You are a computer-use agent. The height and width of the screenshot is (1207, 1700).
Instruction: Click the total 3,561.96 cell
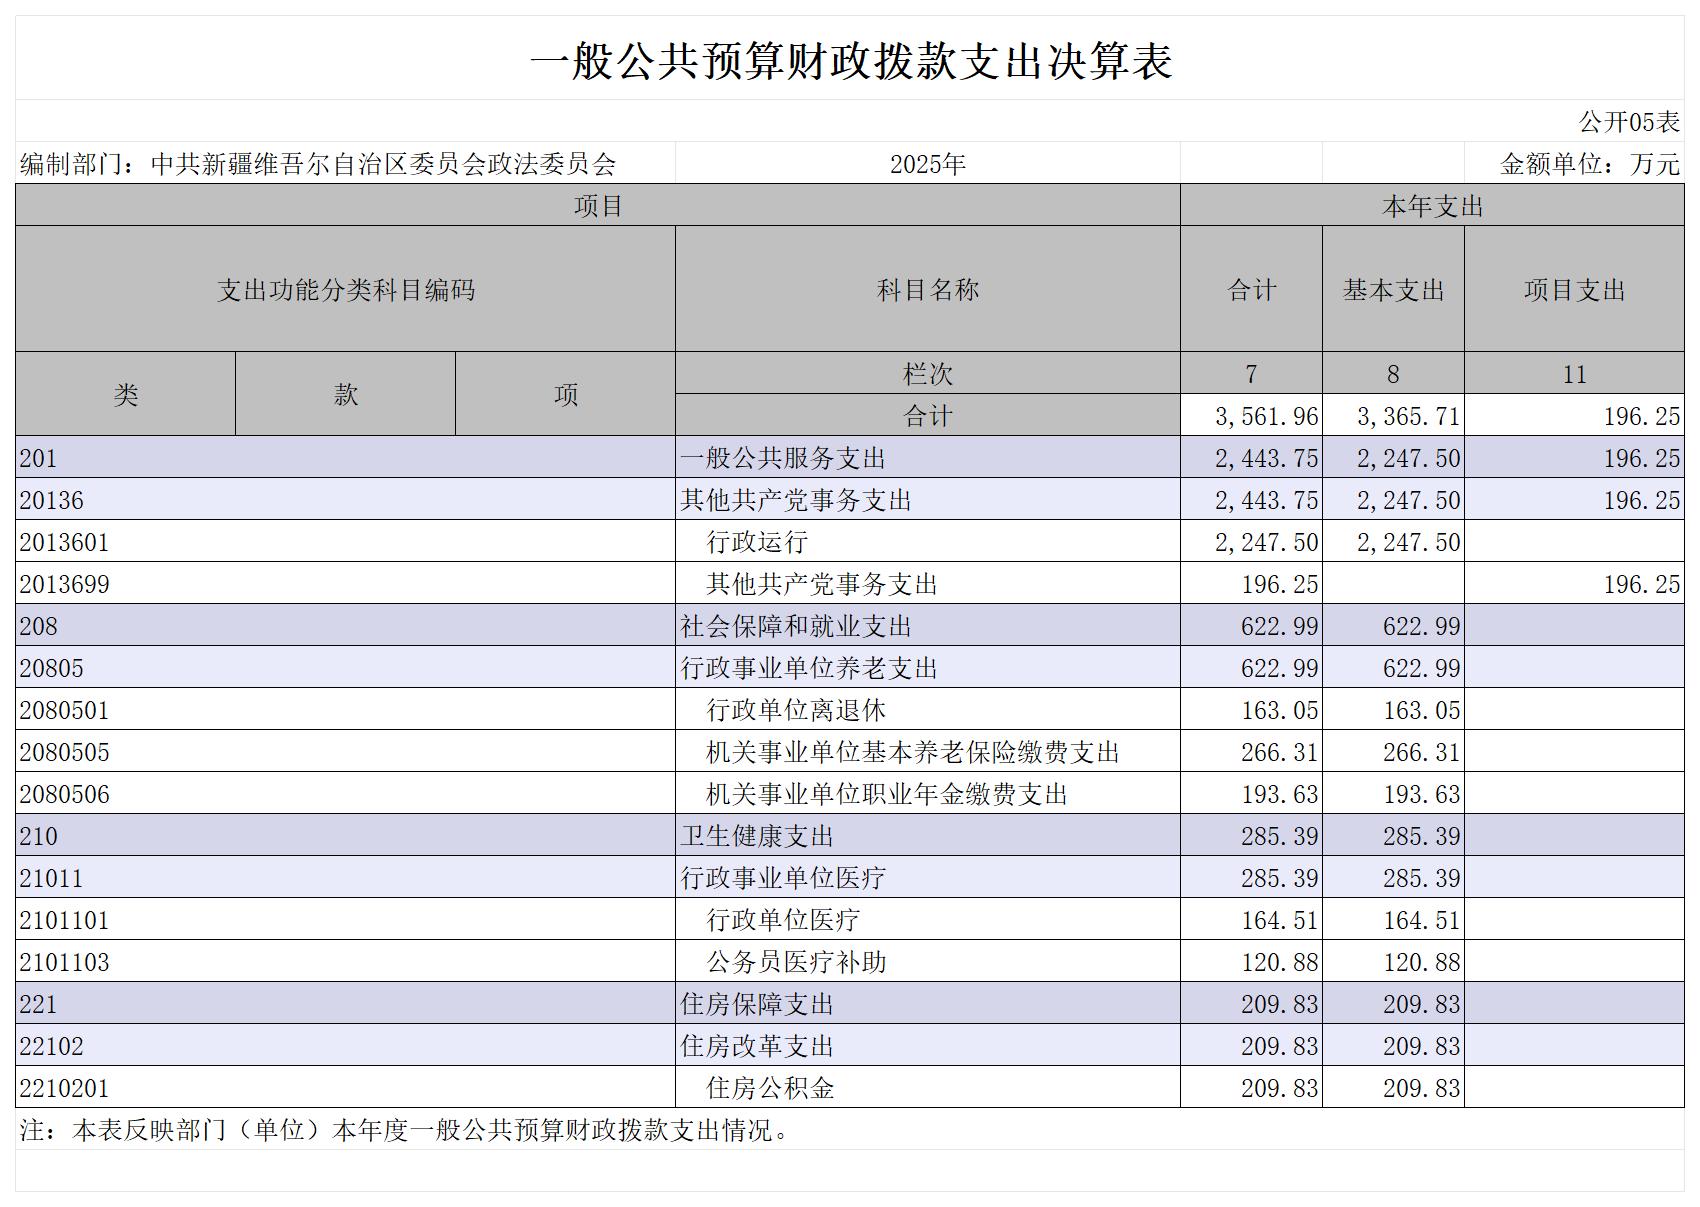1251,415
